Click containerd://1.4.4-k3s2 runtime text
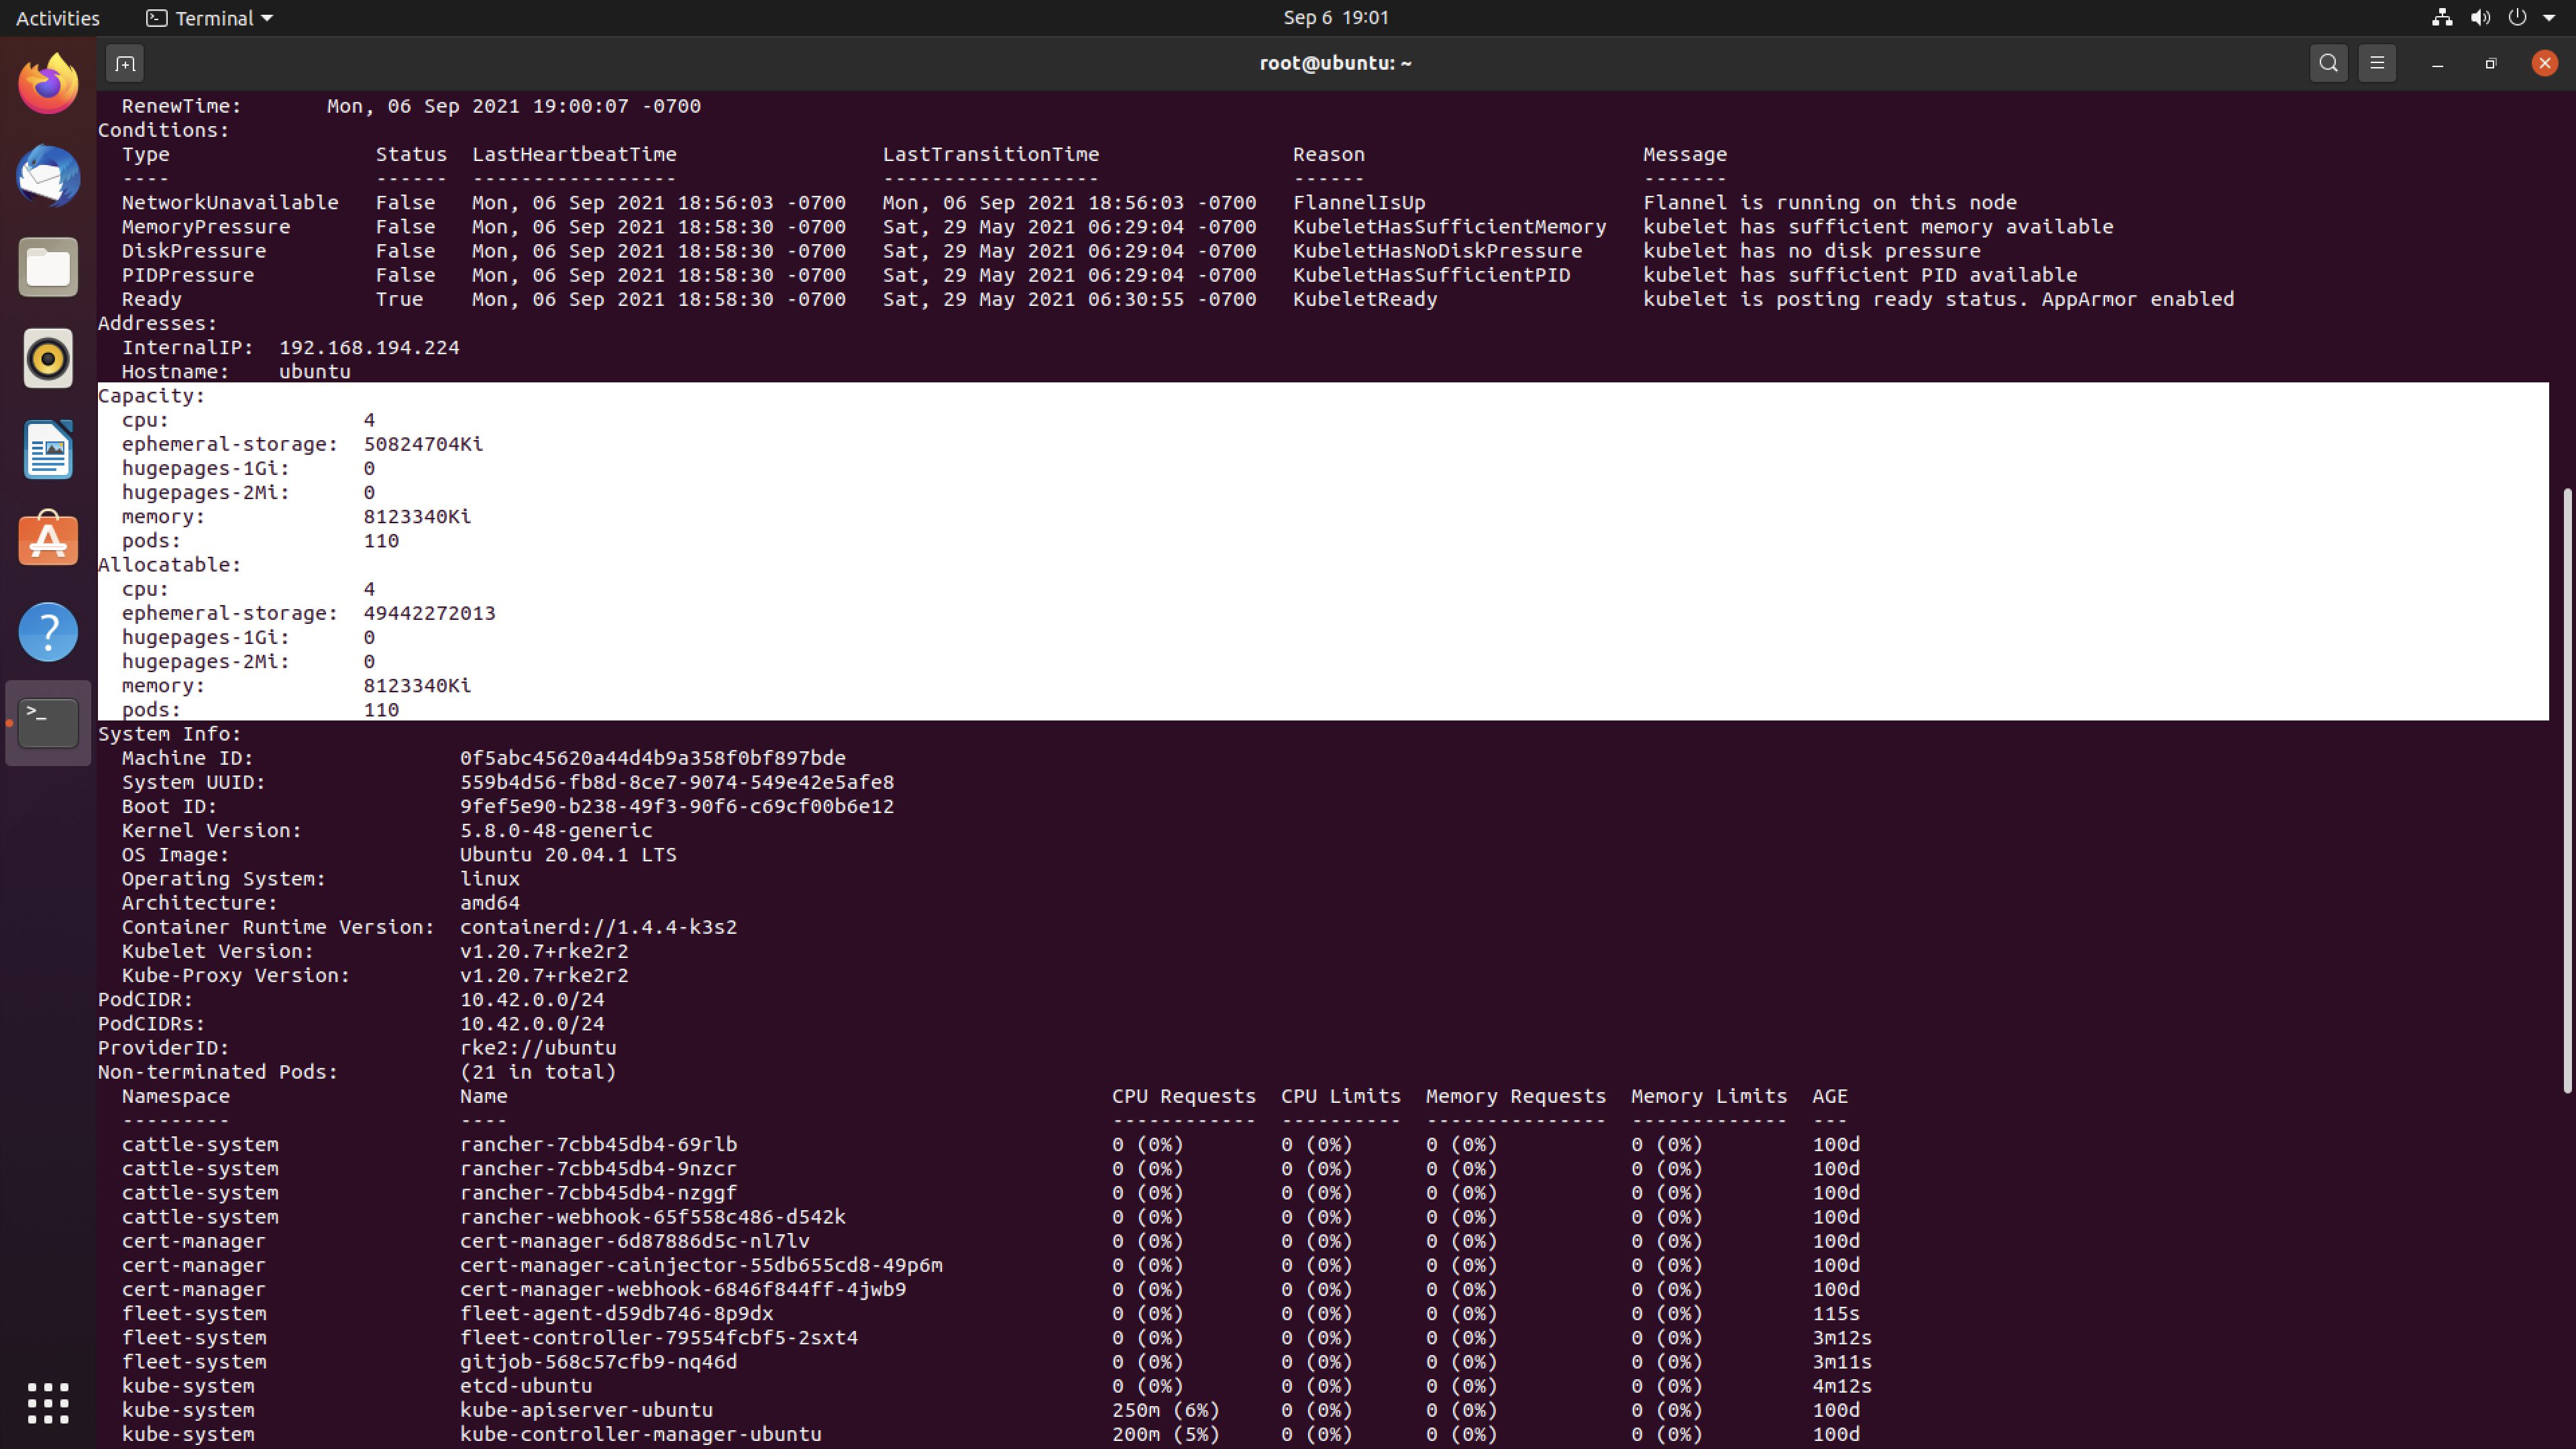The image size is (2576, 1449). tap(598, 927)
